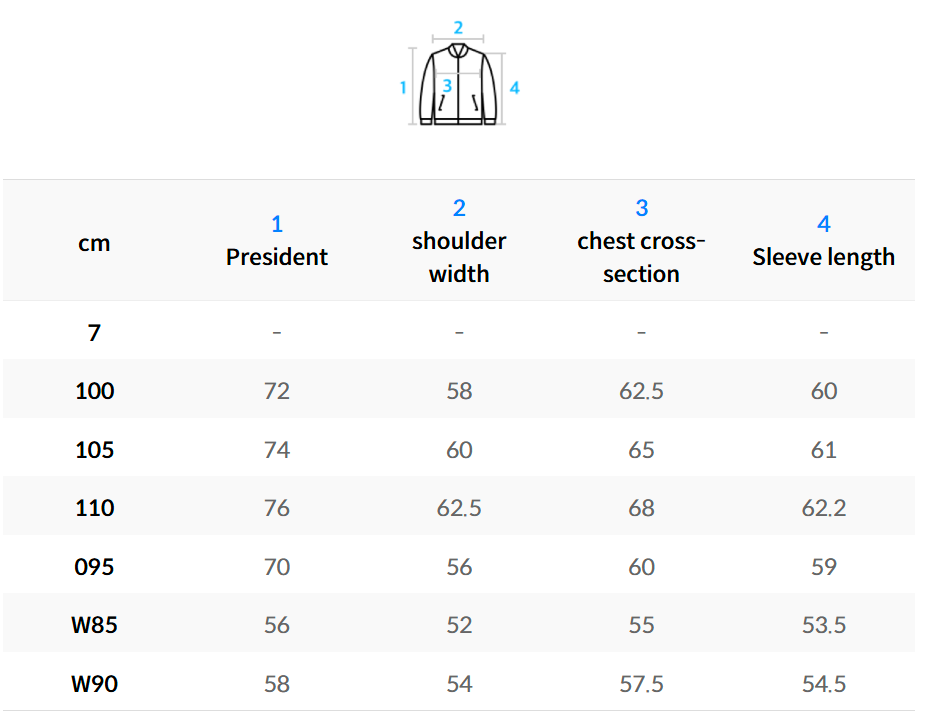Select the size 105 row label
The image size is (926, 720).
(95, 450)
